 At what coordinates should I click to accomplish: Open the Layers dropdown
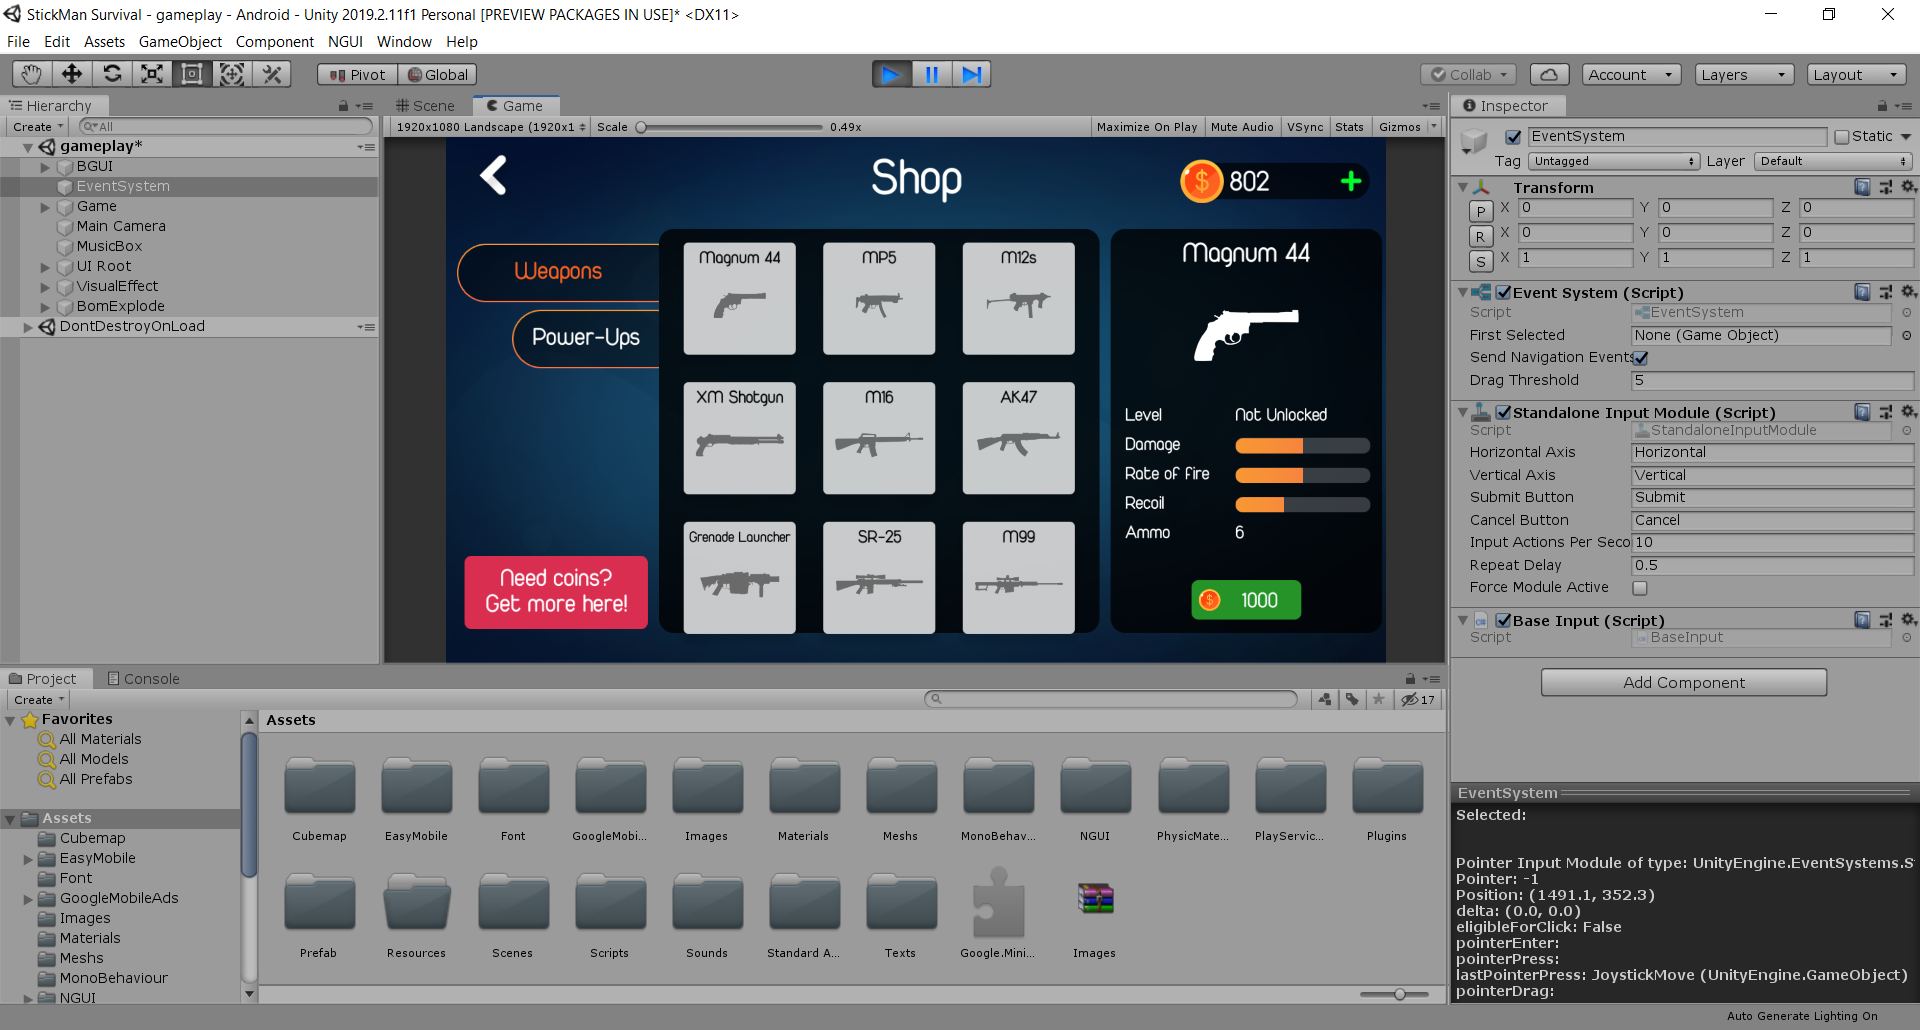[x=1744, y=74]
